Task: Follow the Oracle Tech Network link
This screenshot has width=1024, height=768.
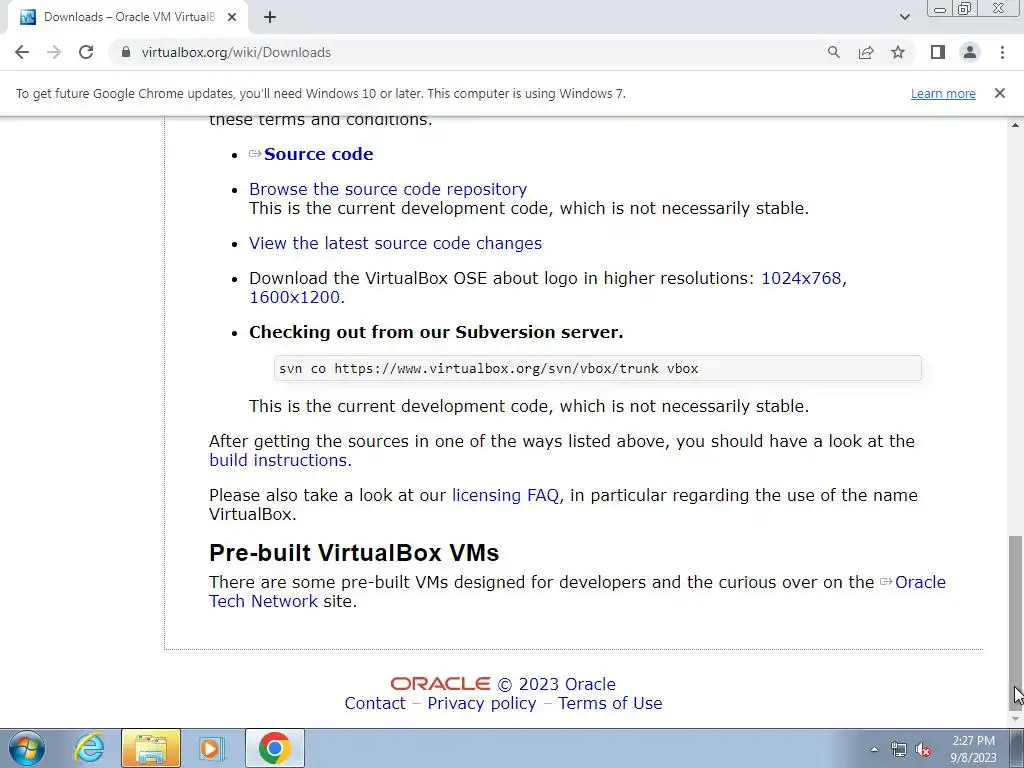Action: point(577,592)
